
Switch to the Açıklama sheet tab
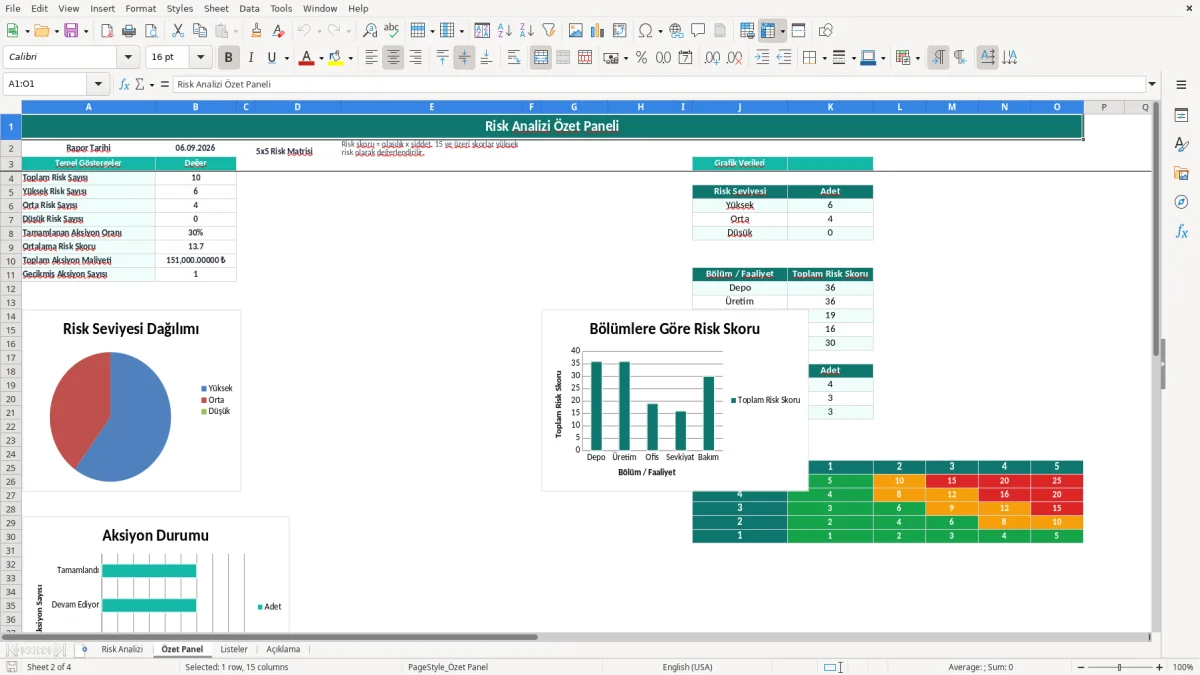(x=283, y=649)
